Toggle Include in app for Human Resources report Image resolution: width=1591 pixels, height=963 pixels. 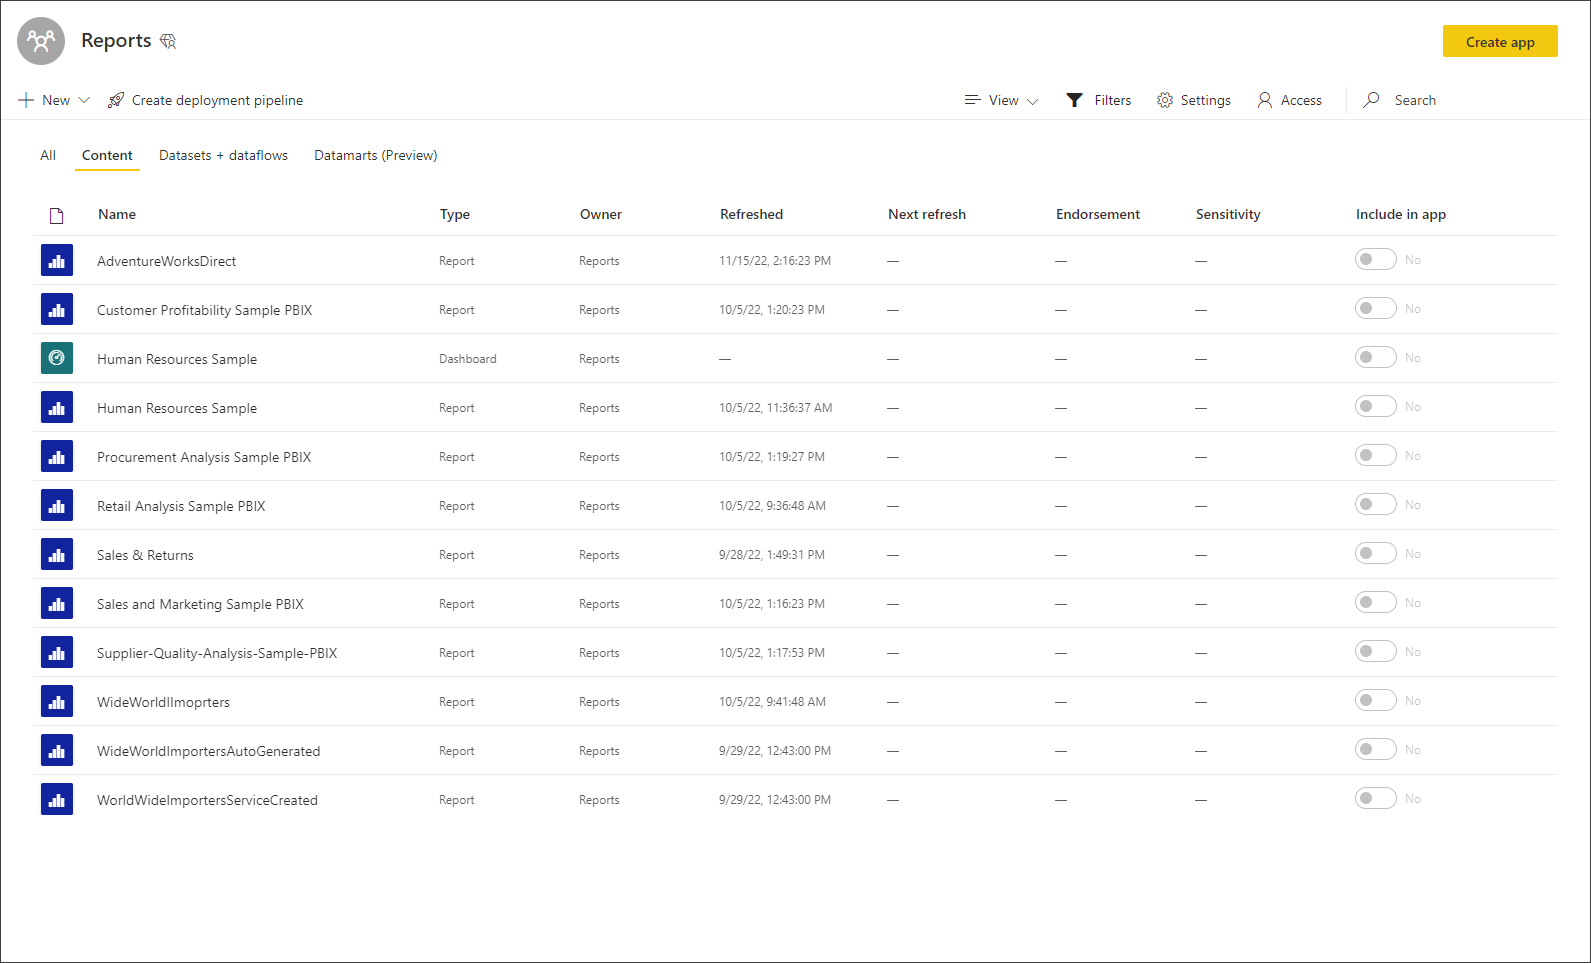[1376, 407]
